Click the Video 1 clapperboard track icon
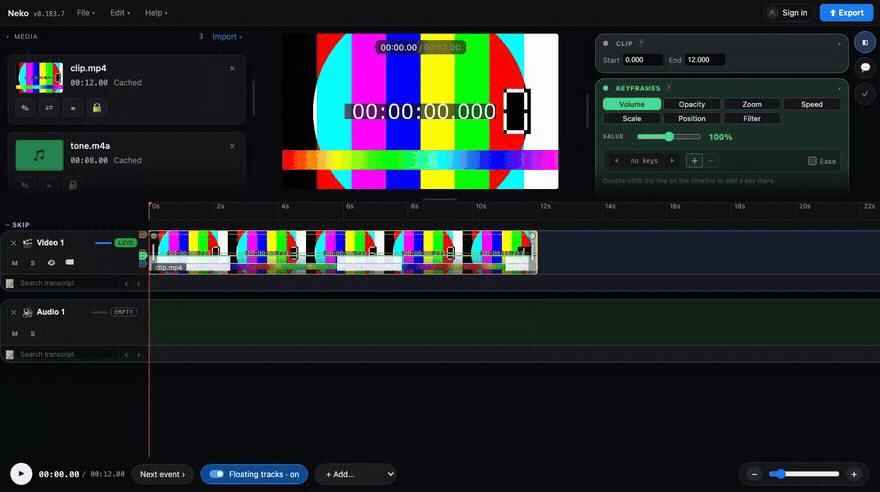880x492 pixels. click(27, 243)
